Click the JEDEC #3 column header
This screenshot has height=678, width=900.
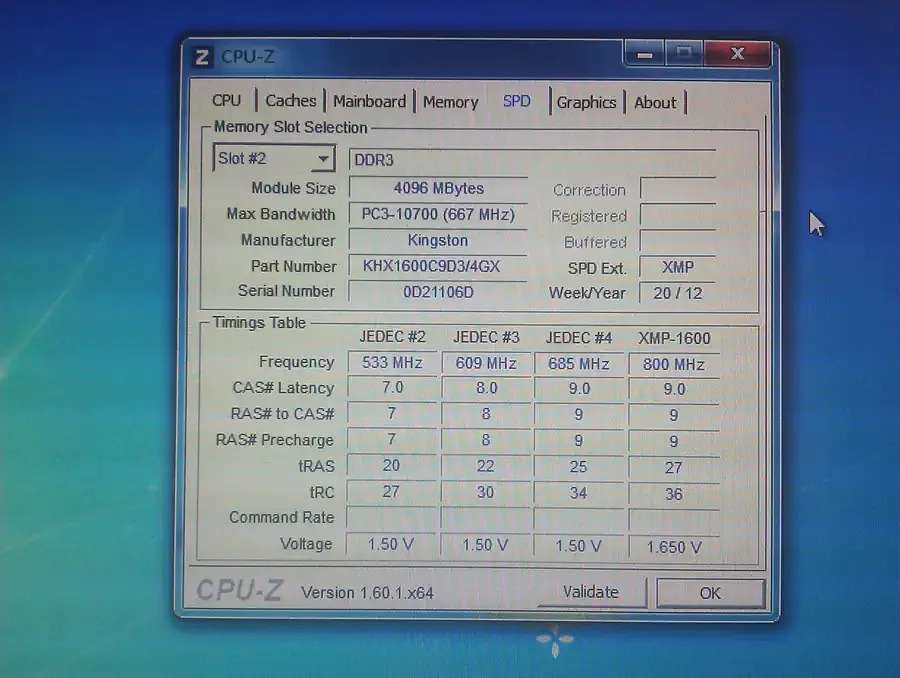[x=486, y=338]
